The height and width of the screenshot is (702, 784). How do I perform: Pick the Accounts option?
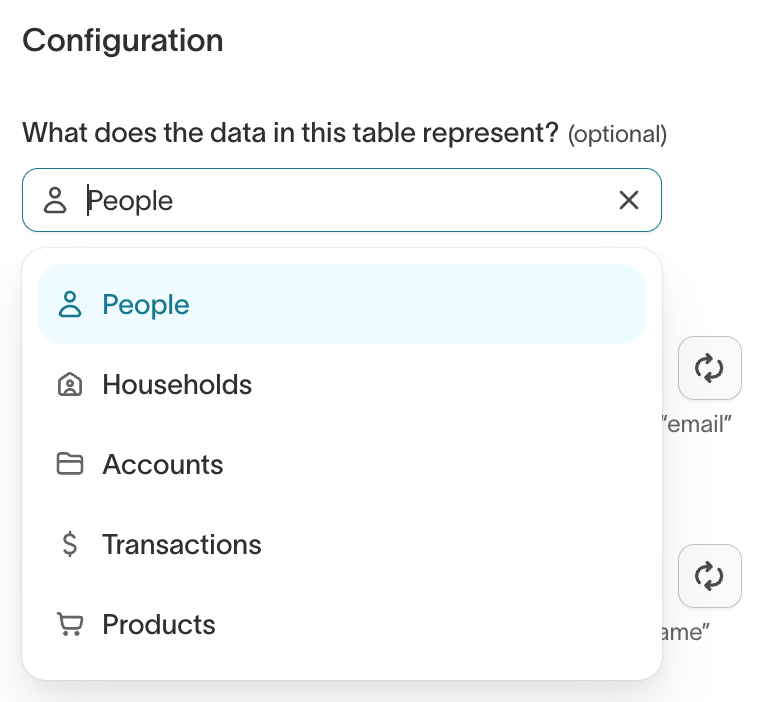point(163,465)
